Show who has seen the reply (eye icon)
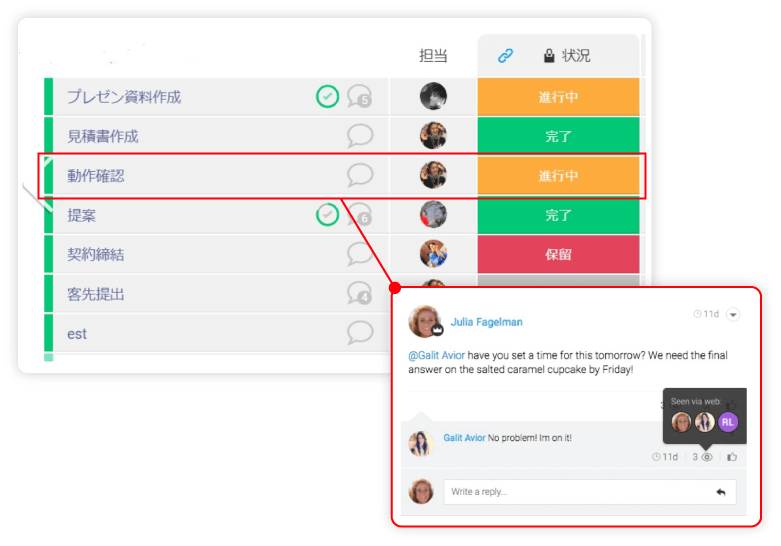The width and height of the screenshot is (781, 546). pyautogui.click(x=707, y=457)
